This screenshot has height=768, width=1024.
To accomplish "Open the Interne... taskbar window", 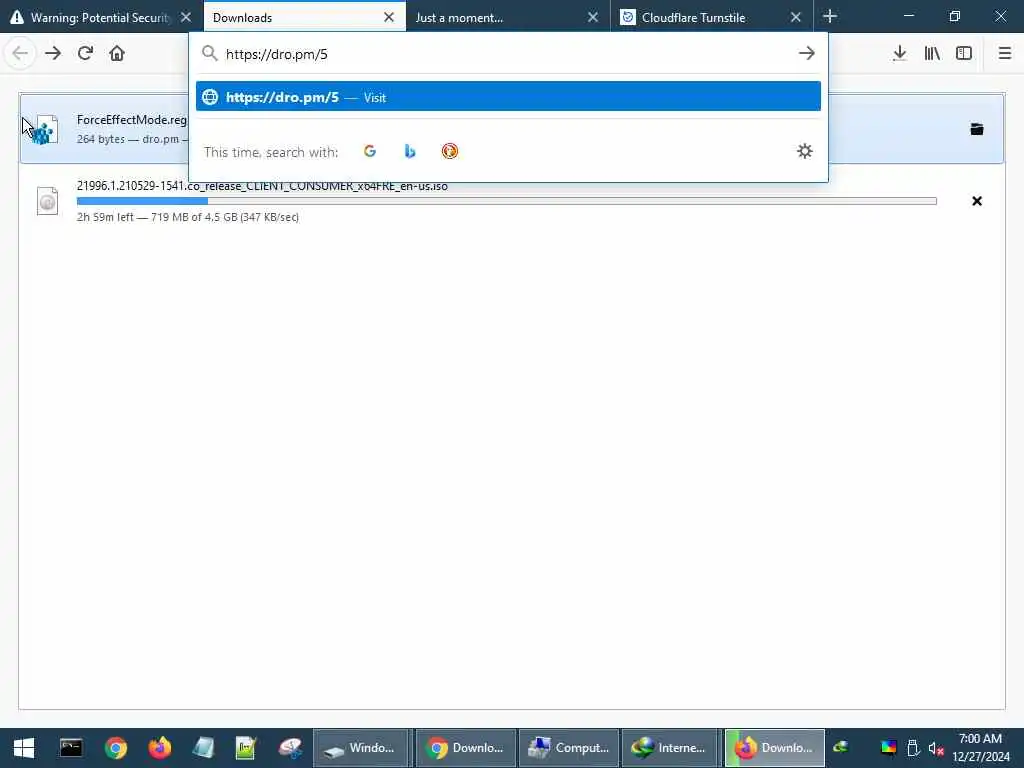I will 669,748.
